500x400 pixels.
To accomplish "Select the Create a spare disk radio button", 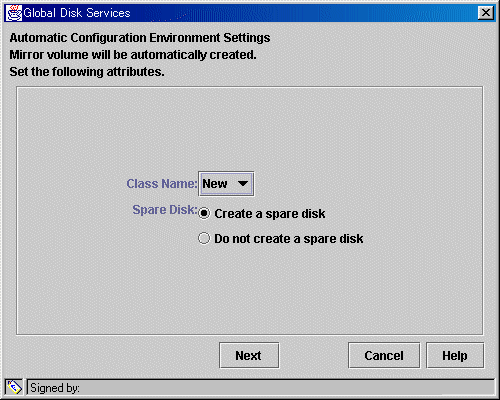I will click(204, 213).
